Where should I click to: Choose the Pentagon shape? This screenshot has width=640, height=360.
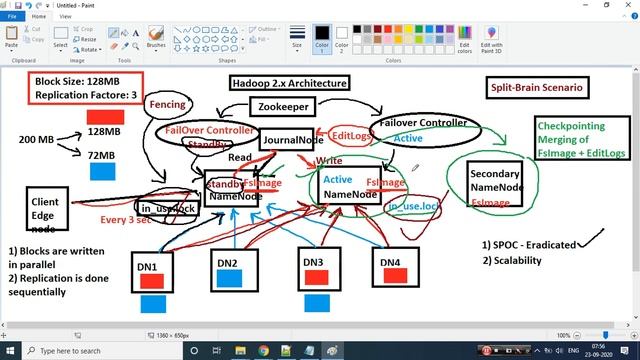[196, 40]
